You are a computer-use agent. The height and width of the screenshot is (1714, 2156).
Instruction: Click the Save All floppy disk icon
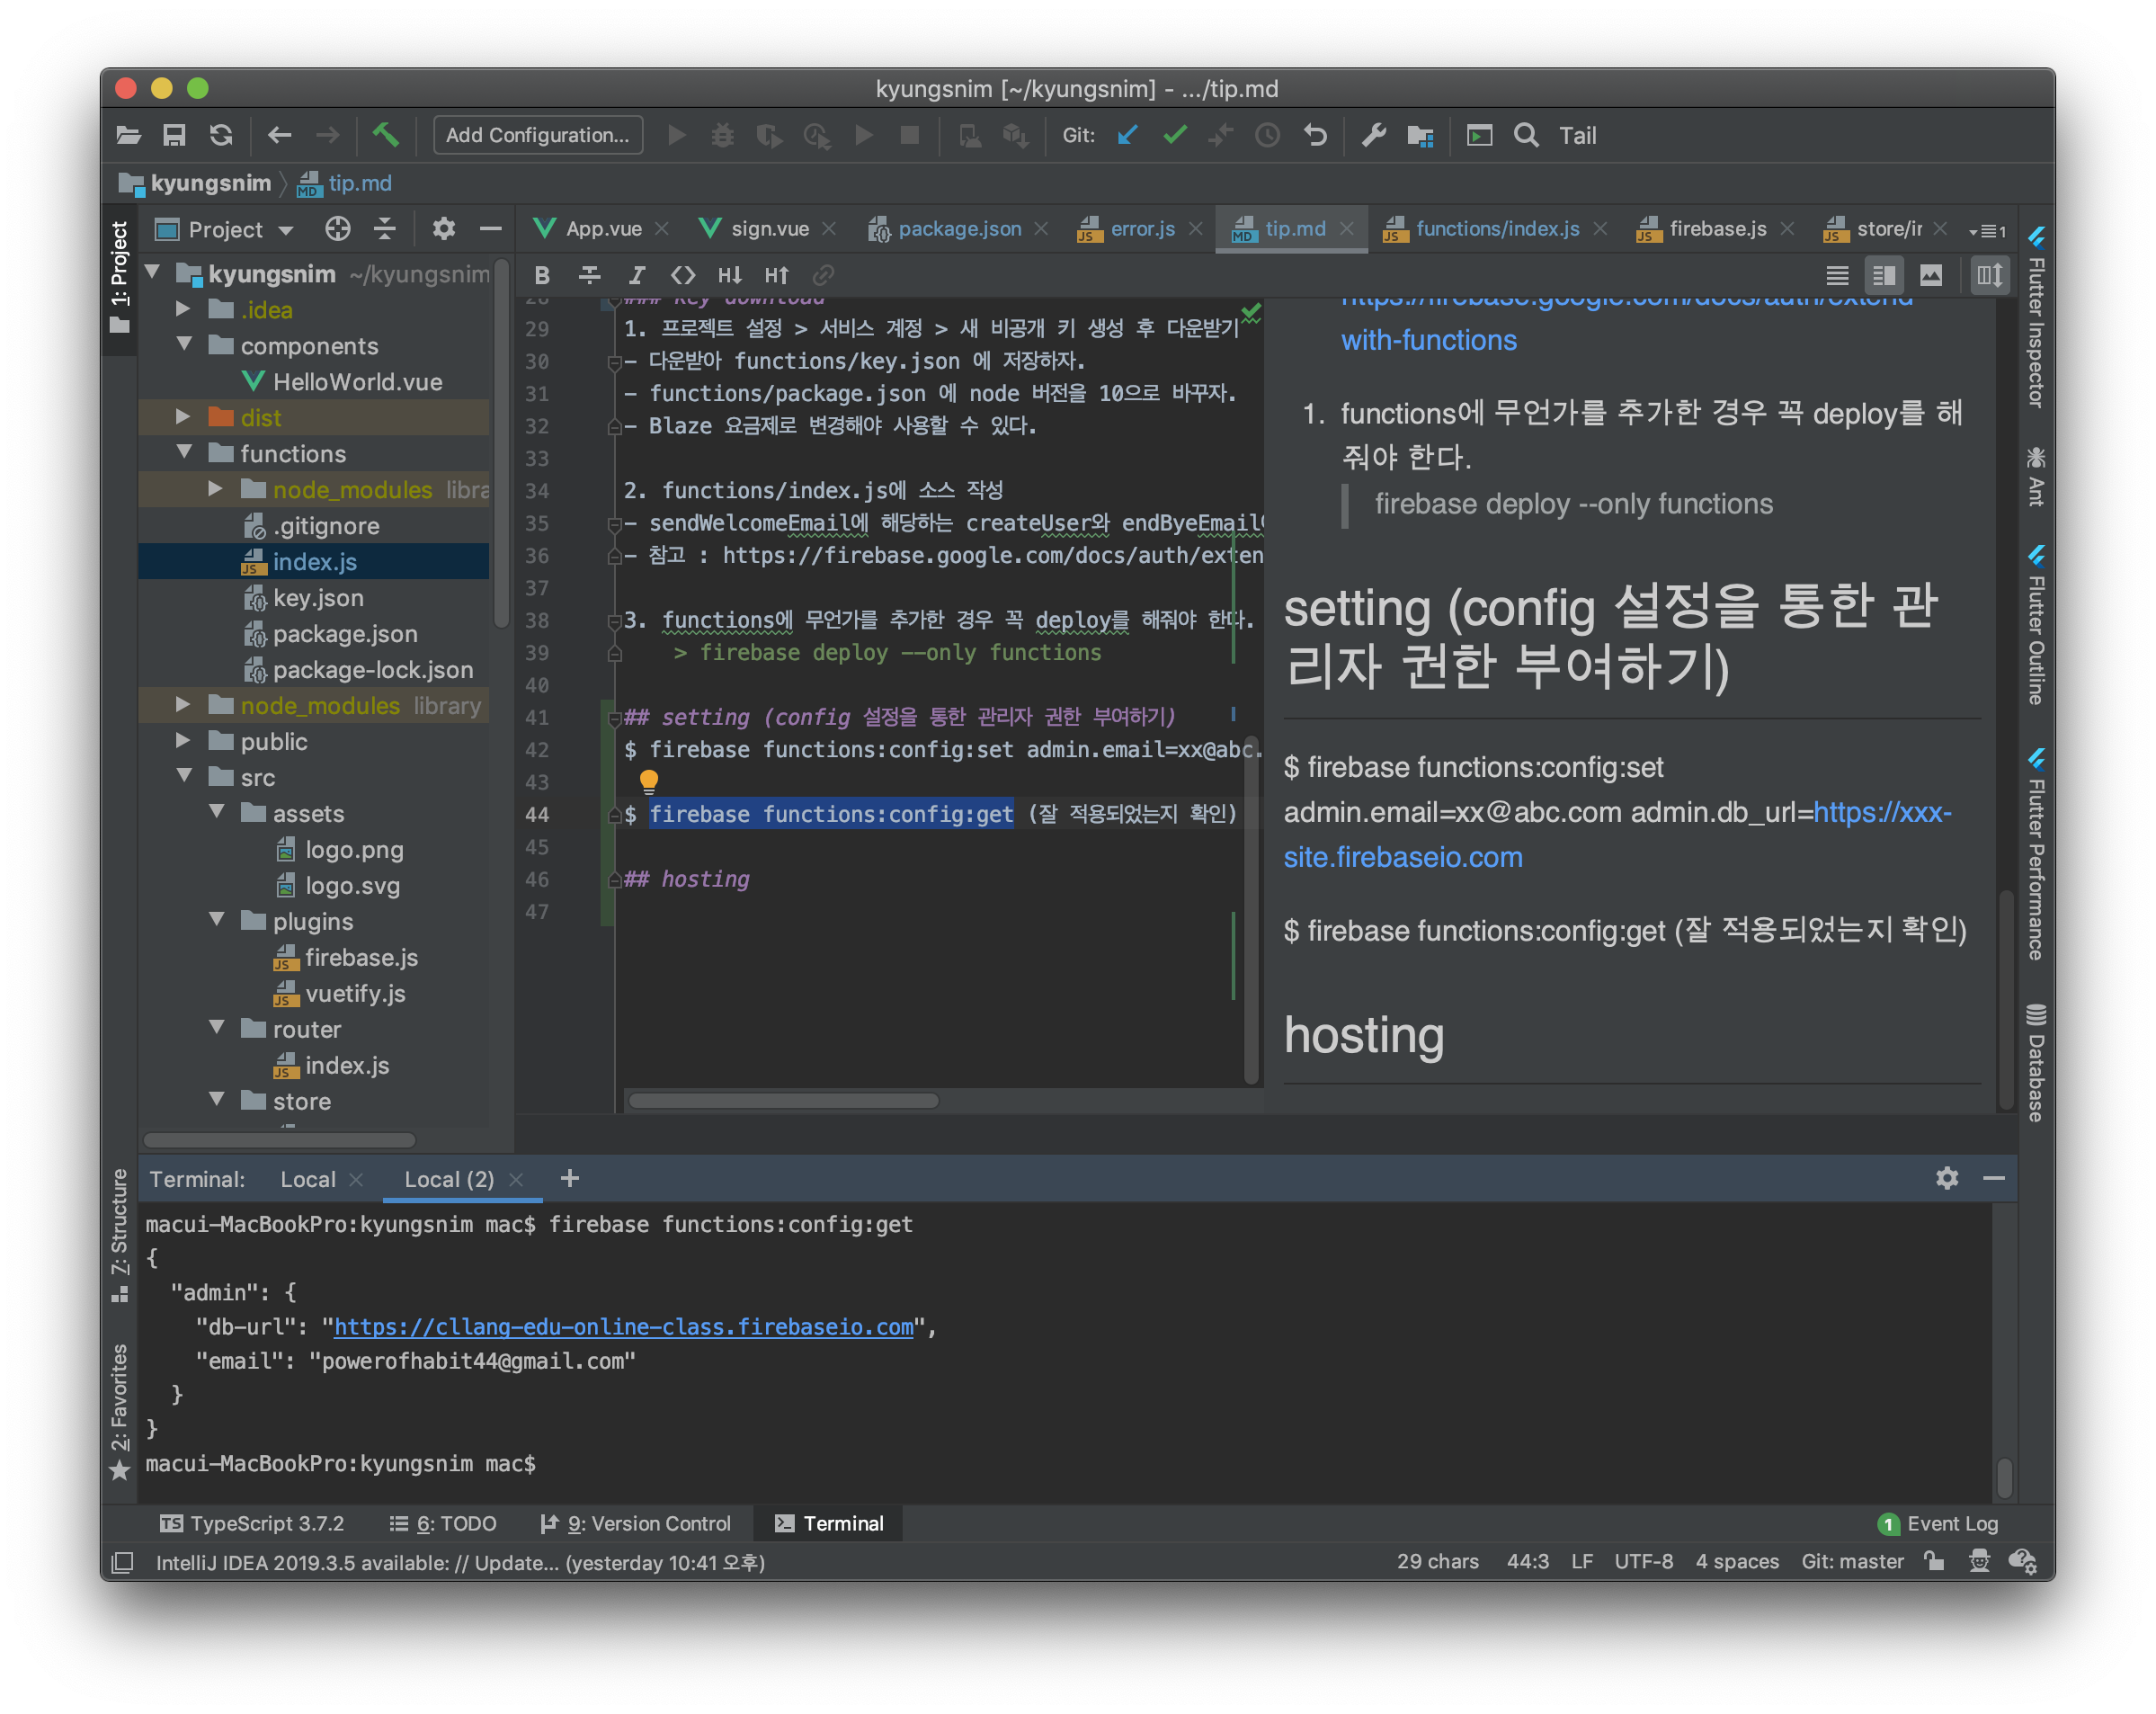tap(174, 135)
